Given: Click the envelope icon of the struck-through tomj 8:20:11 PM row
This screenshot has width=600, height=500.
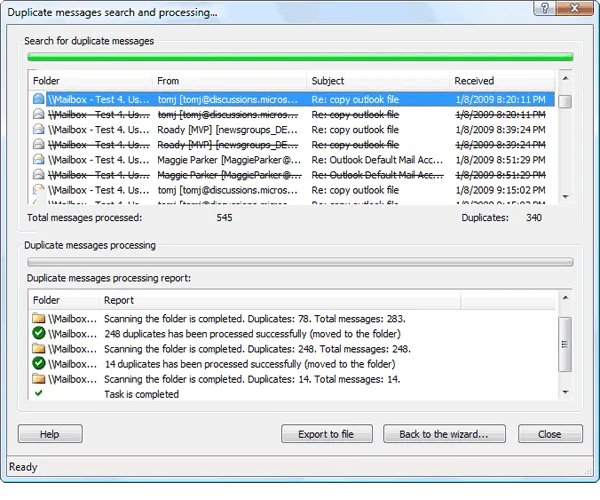Looking at the screenshot, I should [38, 114].
